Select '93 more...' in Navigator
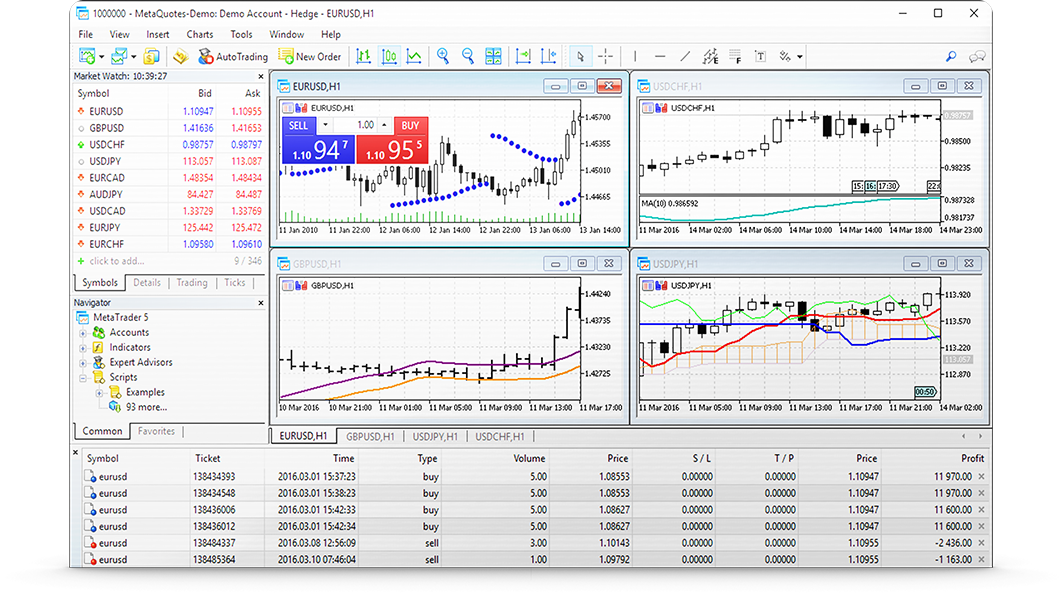Viewport: 1062px width, 594px height. [146, 408]
